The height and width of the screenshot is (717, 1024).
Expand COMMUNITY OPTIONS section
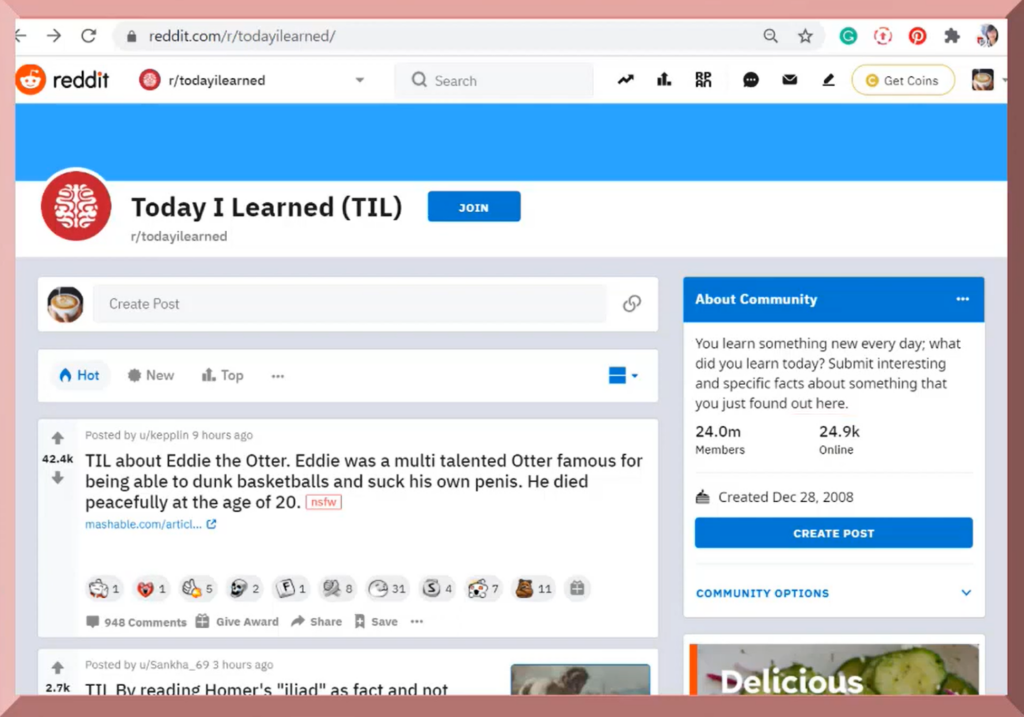(x=833, y=593)
